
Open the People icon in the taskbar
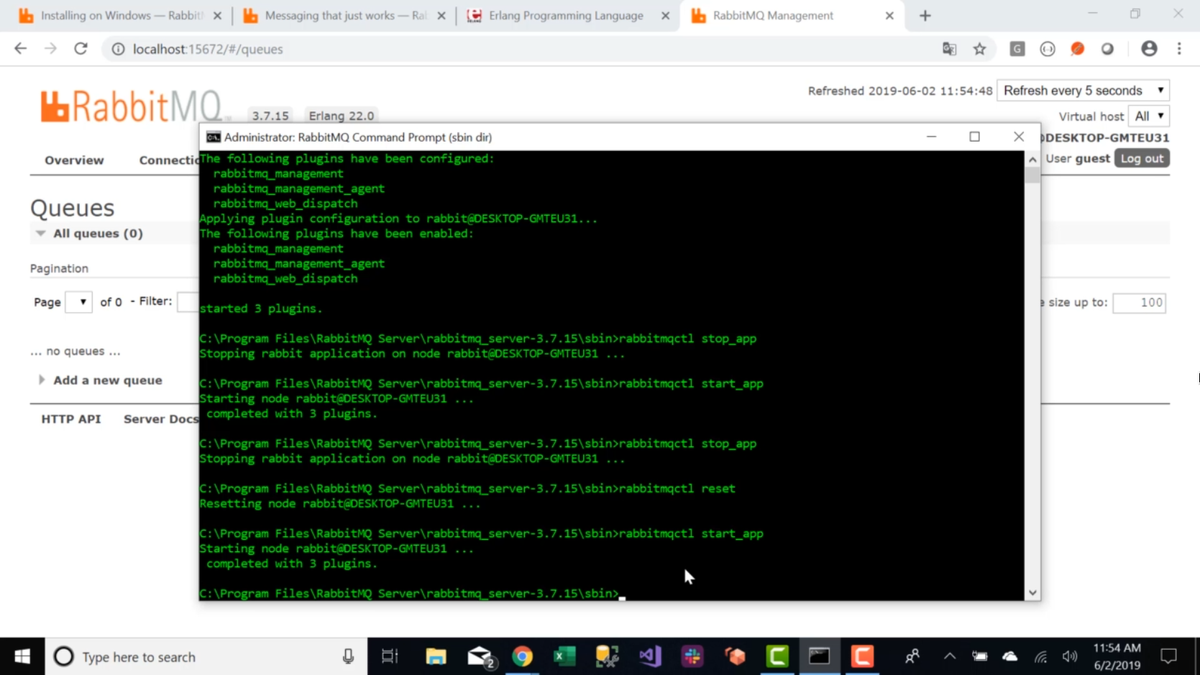pyautogui.click(x=912, y=657)
